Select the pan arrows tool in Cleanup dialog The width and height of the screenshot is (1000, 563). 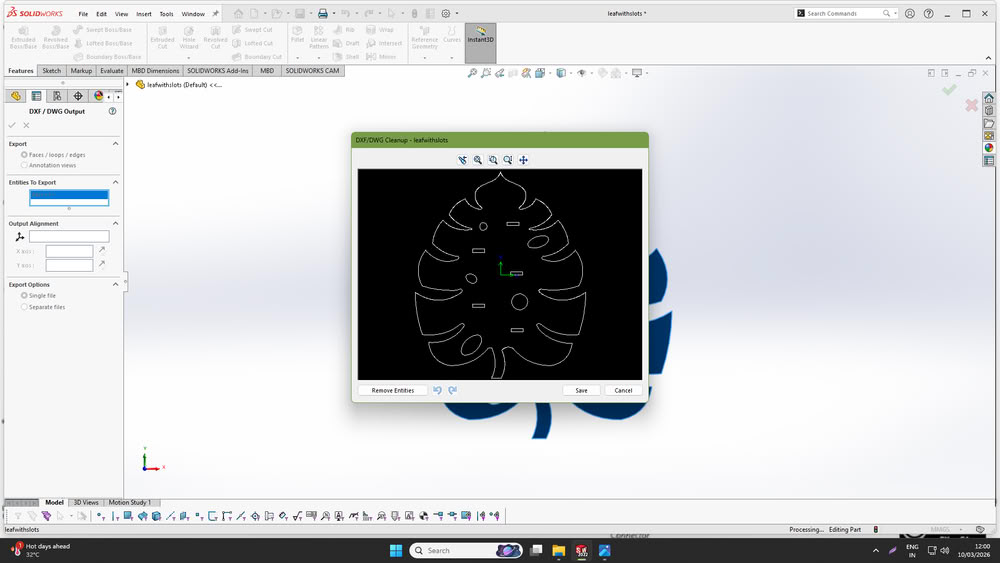(x=523, y=160)
